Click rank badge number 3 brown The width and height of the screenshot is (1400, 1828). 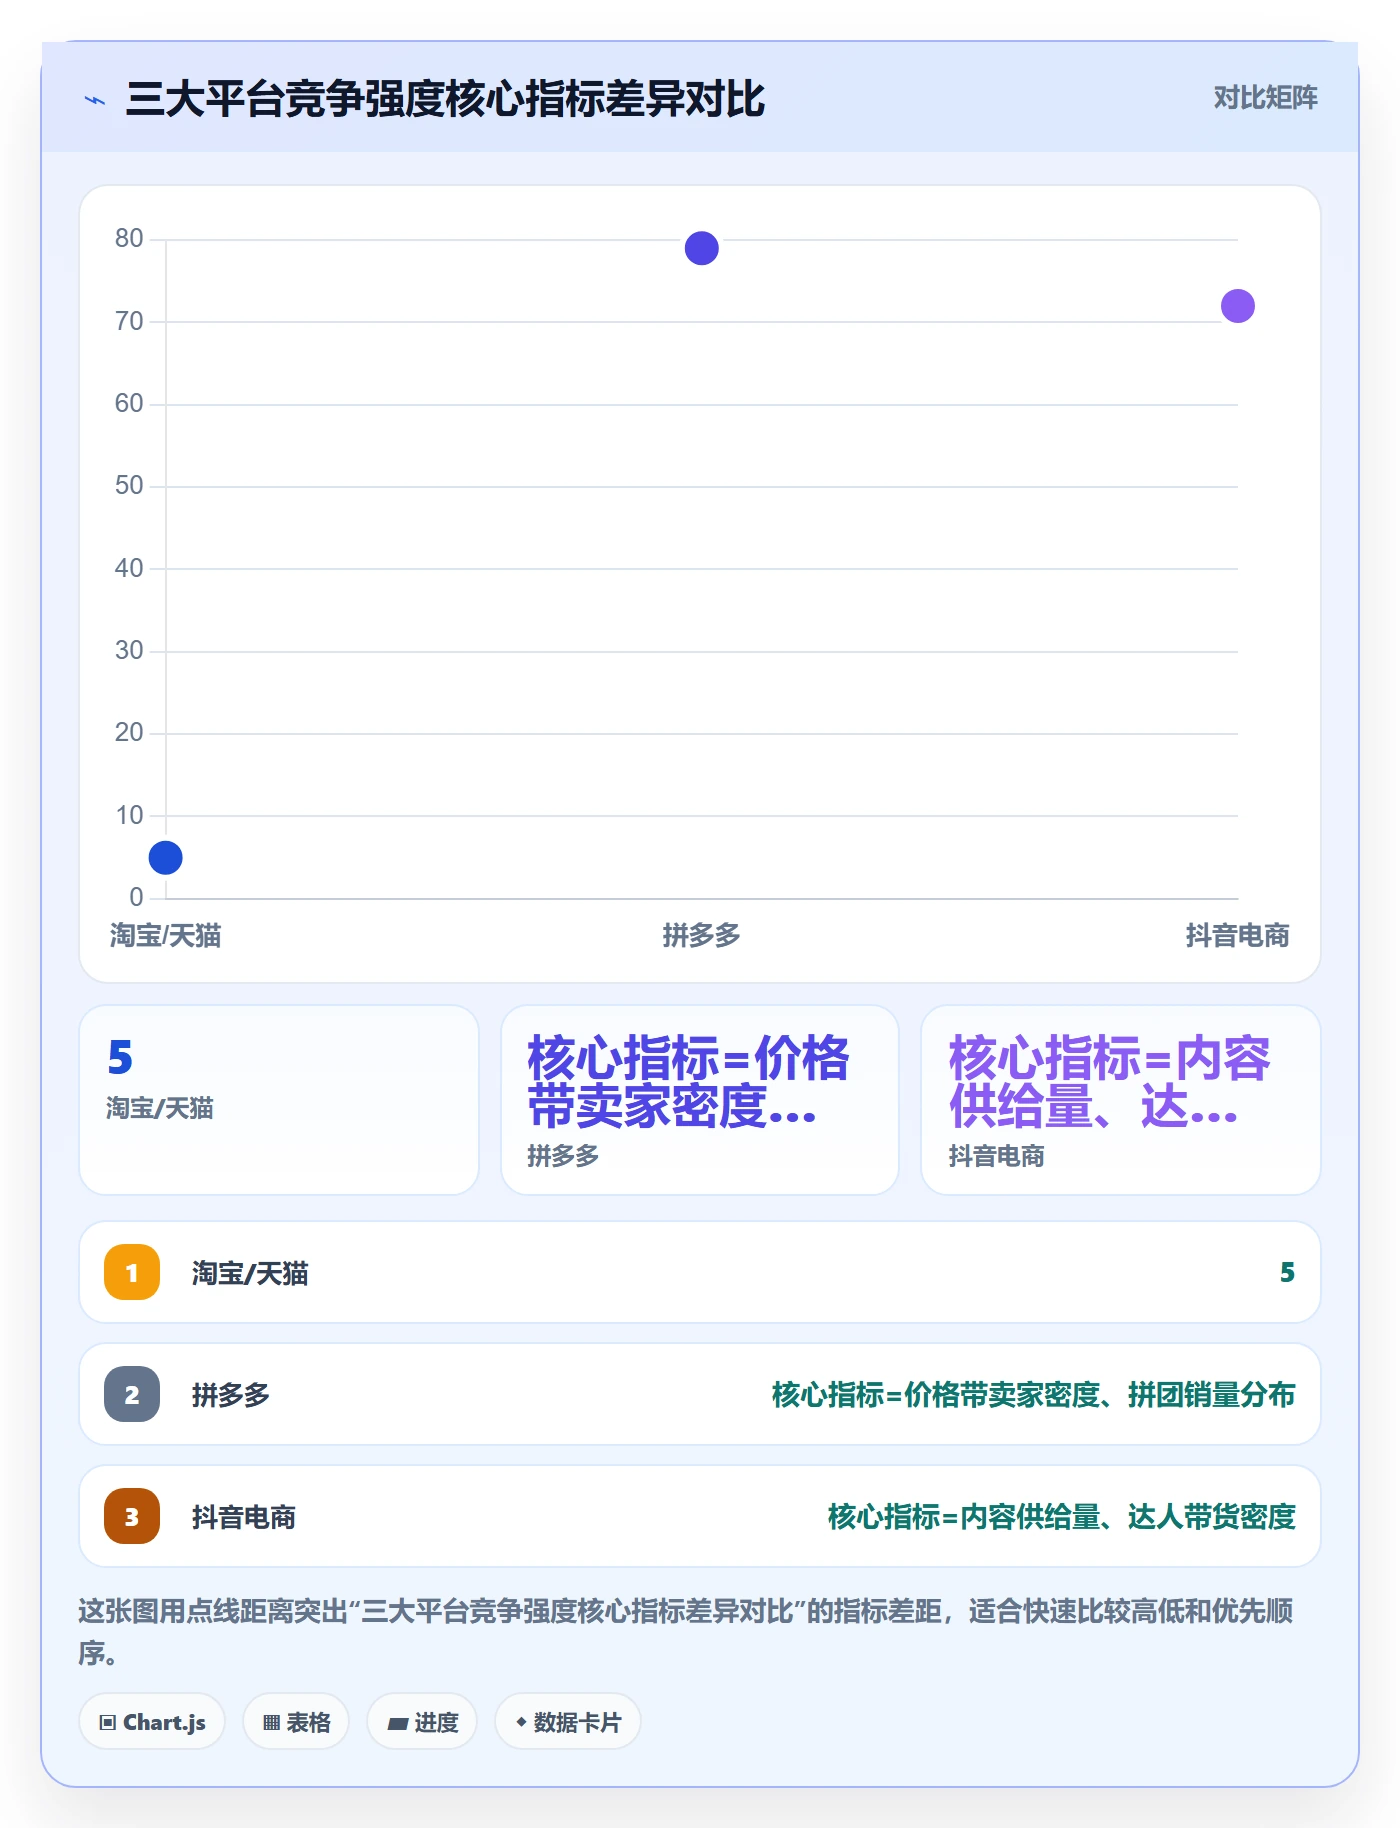coord(132,1516)
